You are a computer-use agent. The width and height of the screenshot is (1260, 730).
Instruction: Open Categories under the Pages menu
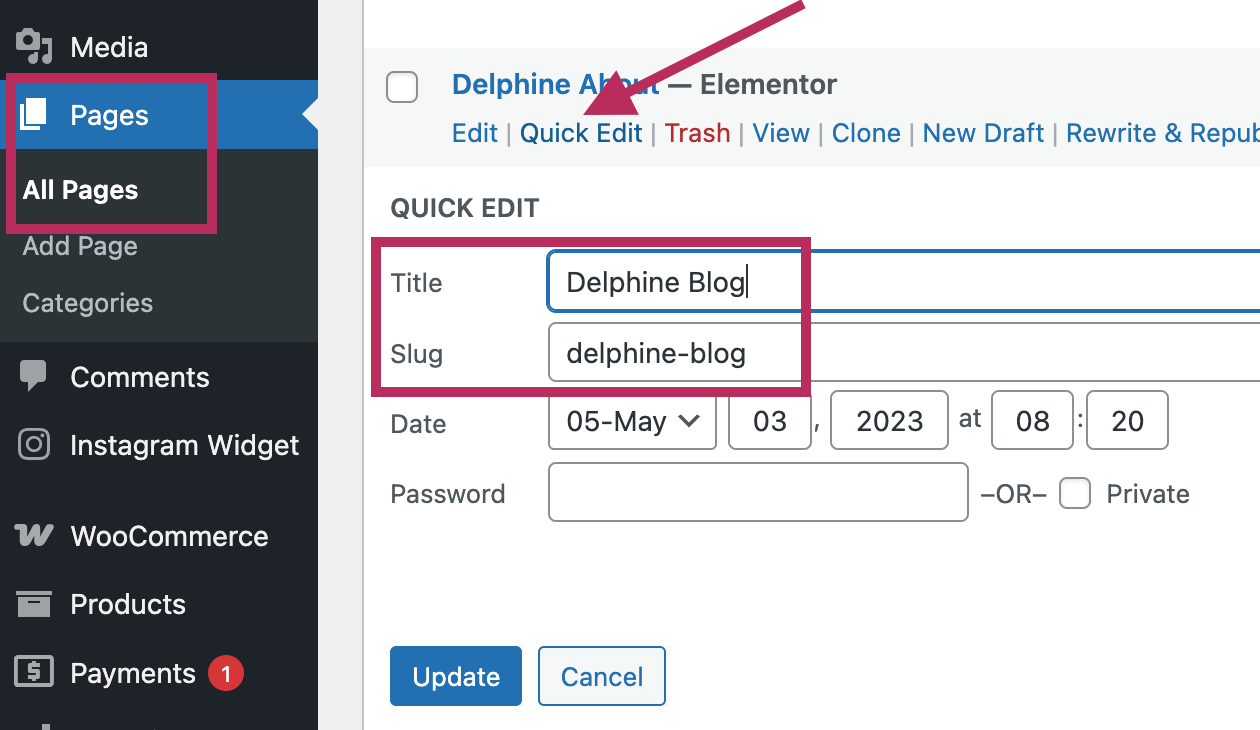point(88,303)
